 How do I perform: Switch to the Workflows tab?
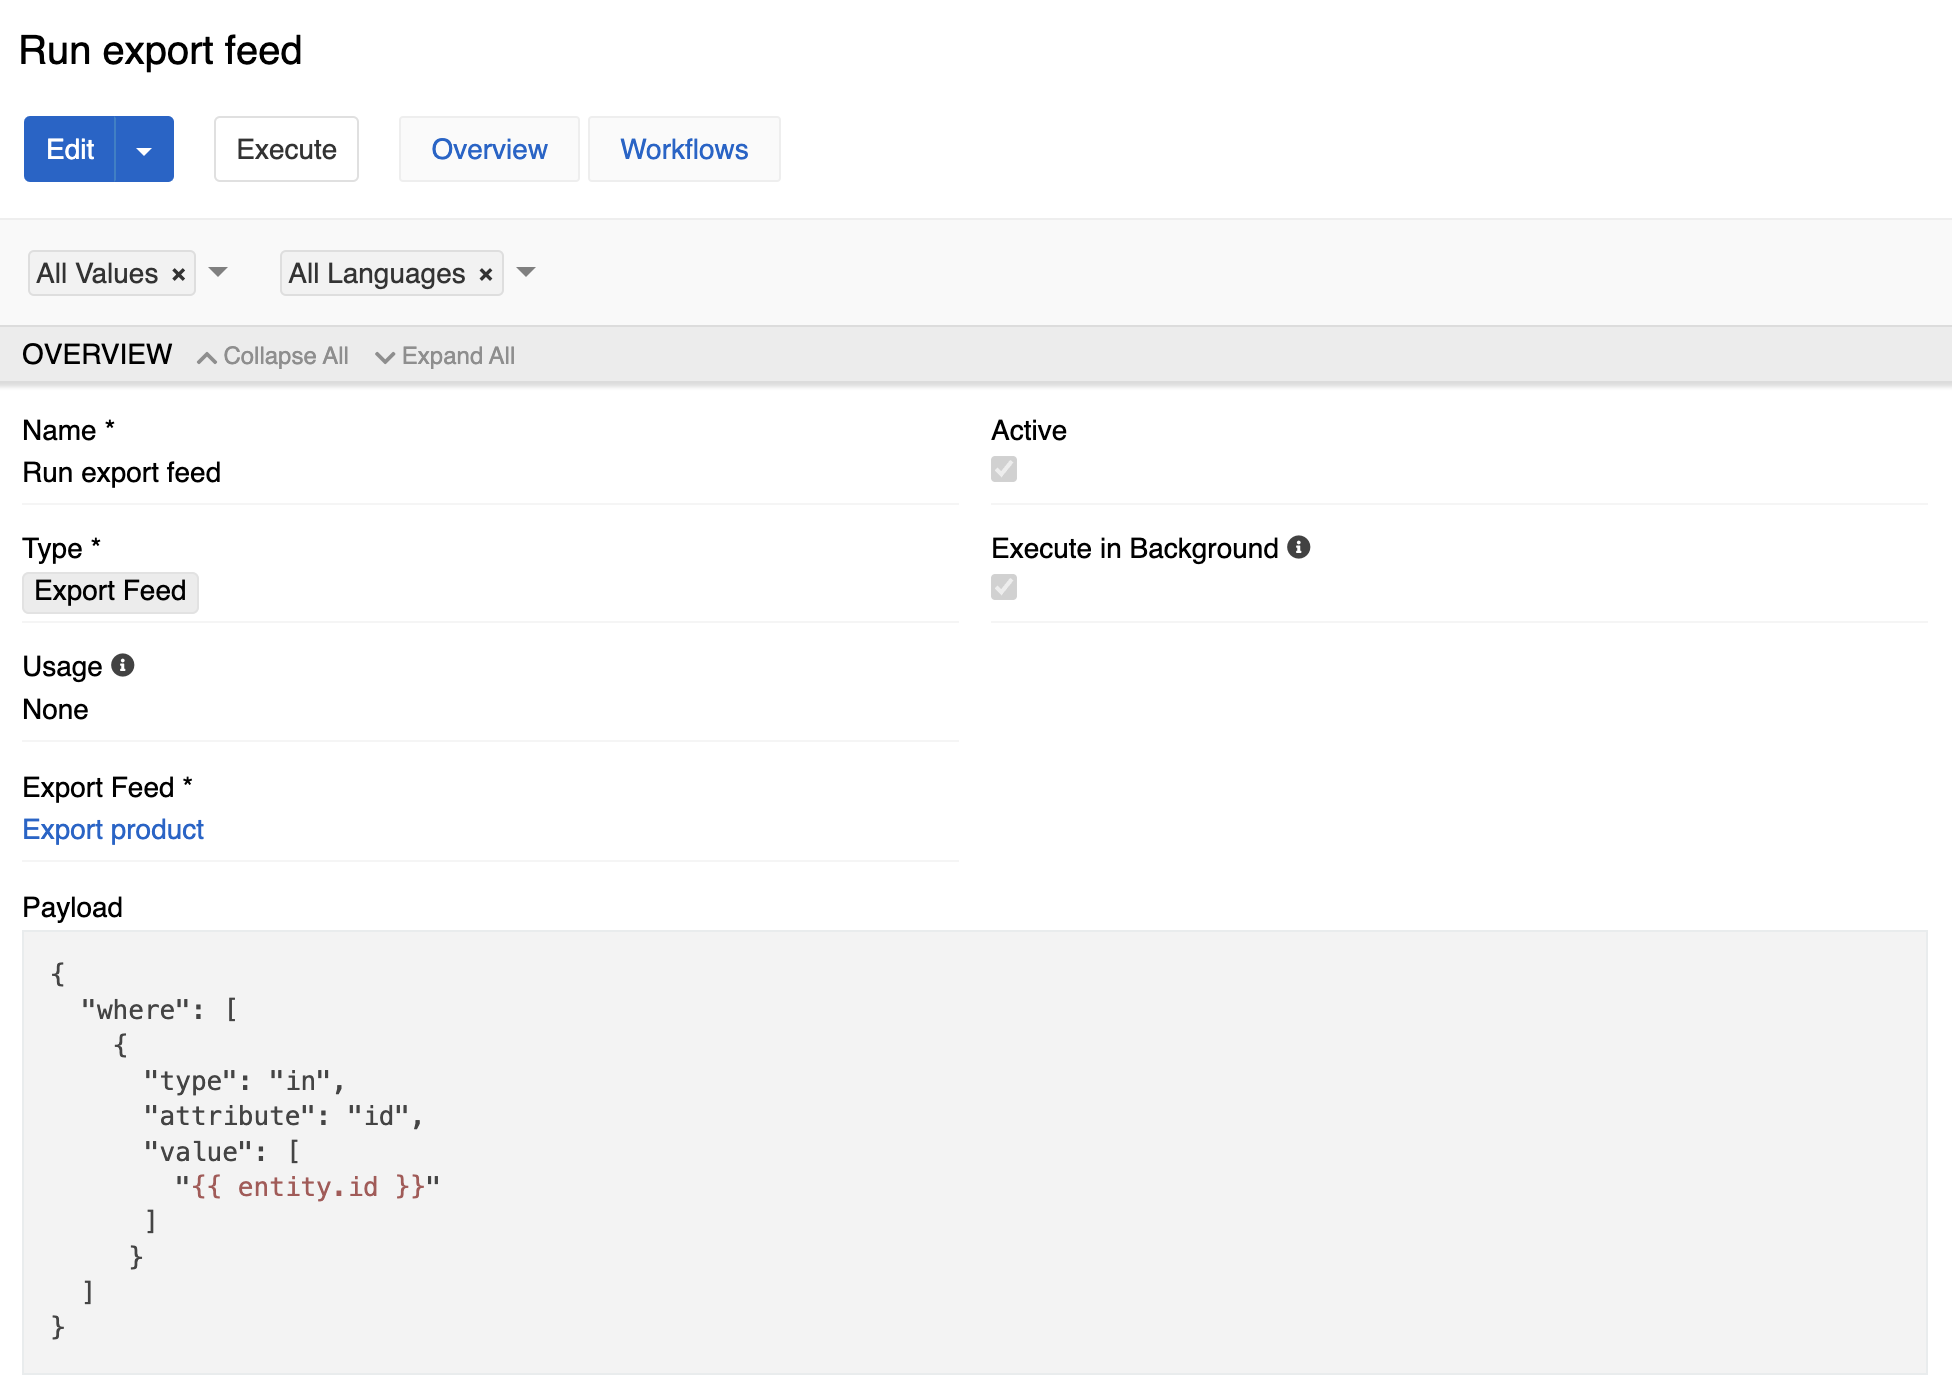click(x=684, y=150)
